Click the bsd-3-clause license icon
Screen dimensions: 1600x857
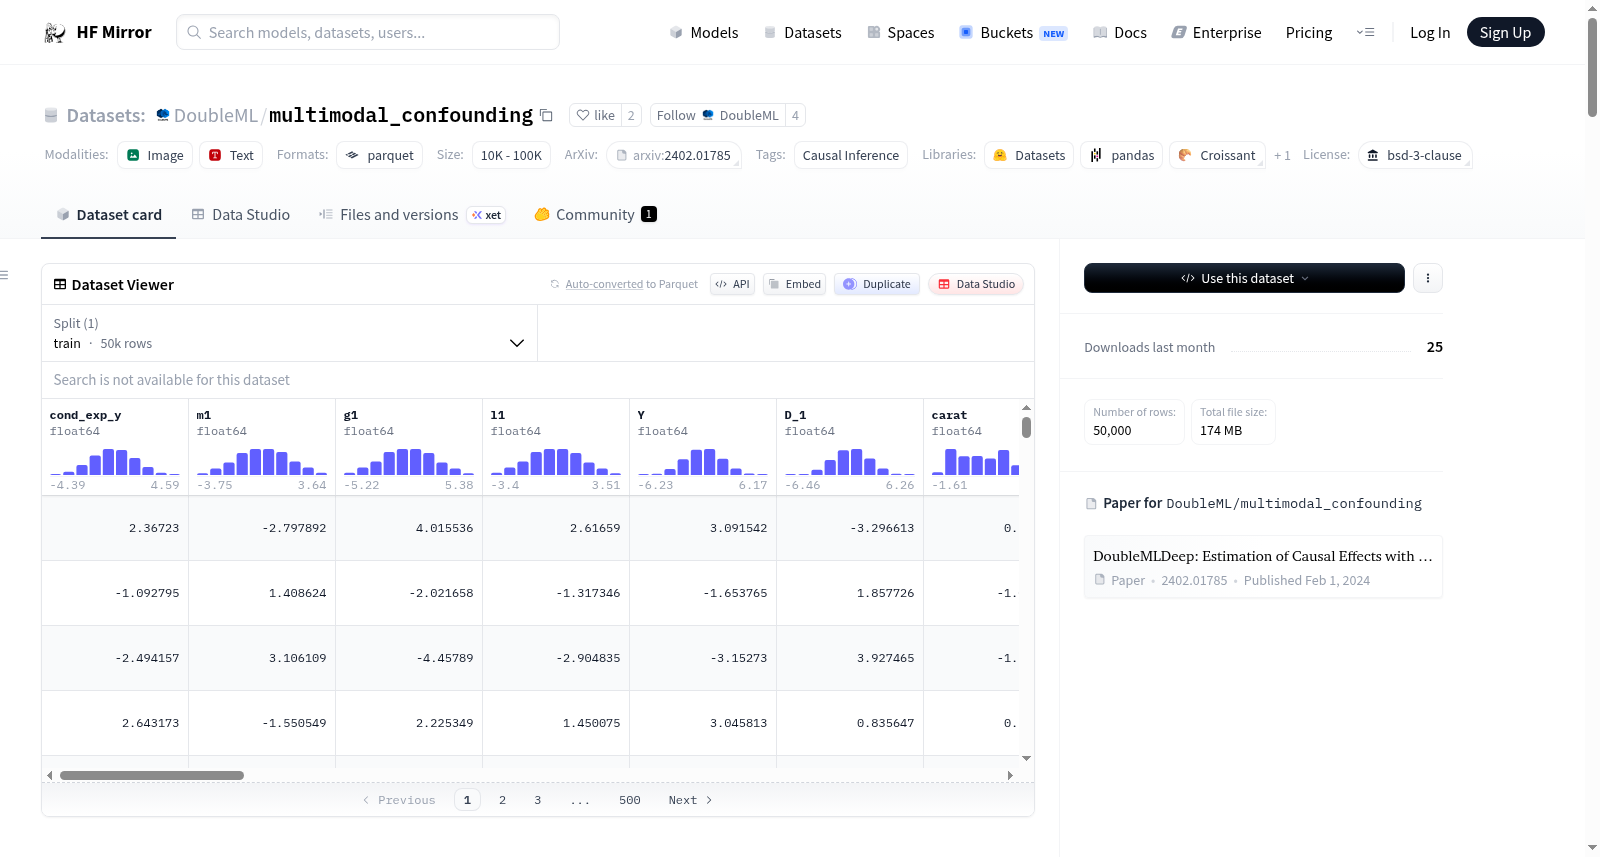pyautogui.click(x=1373, y=155)
